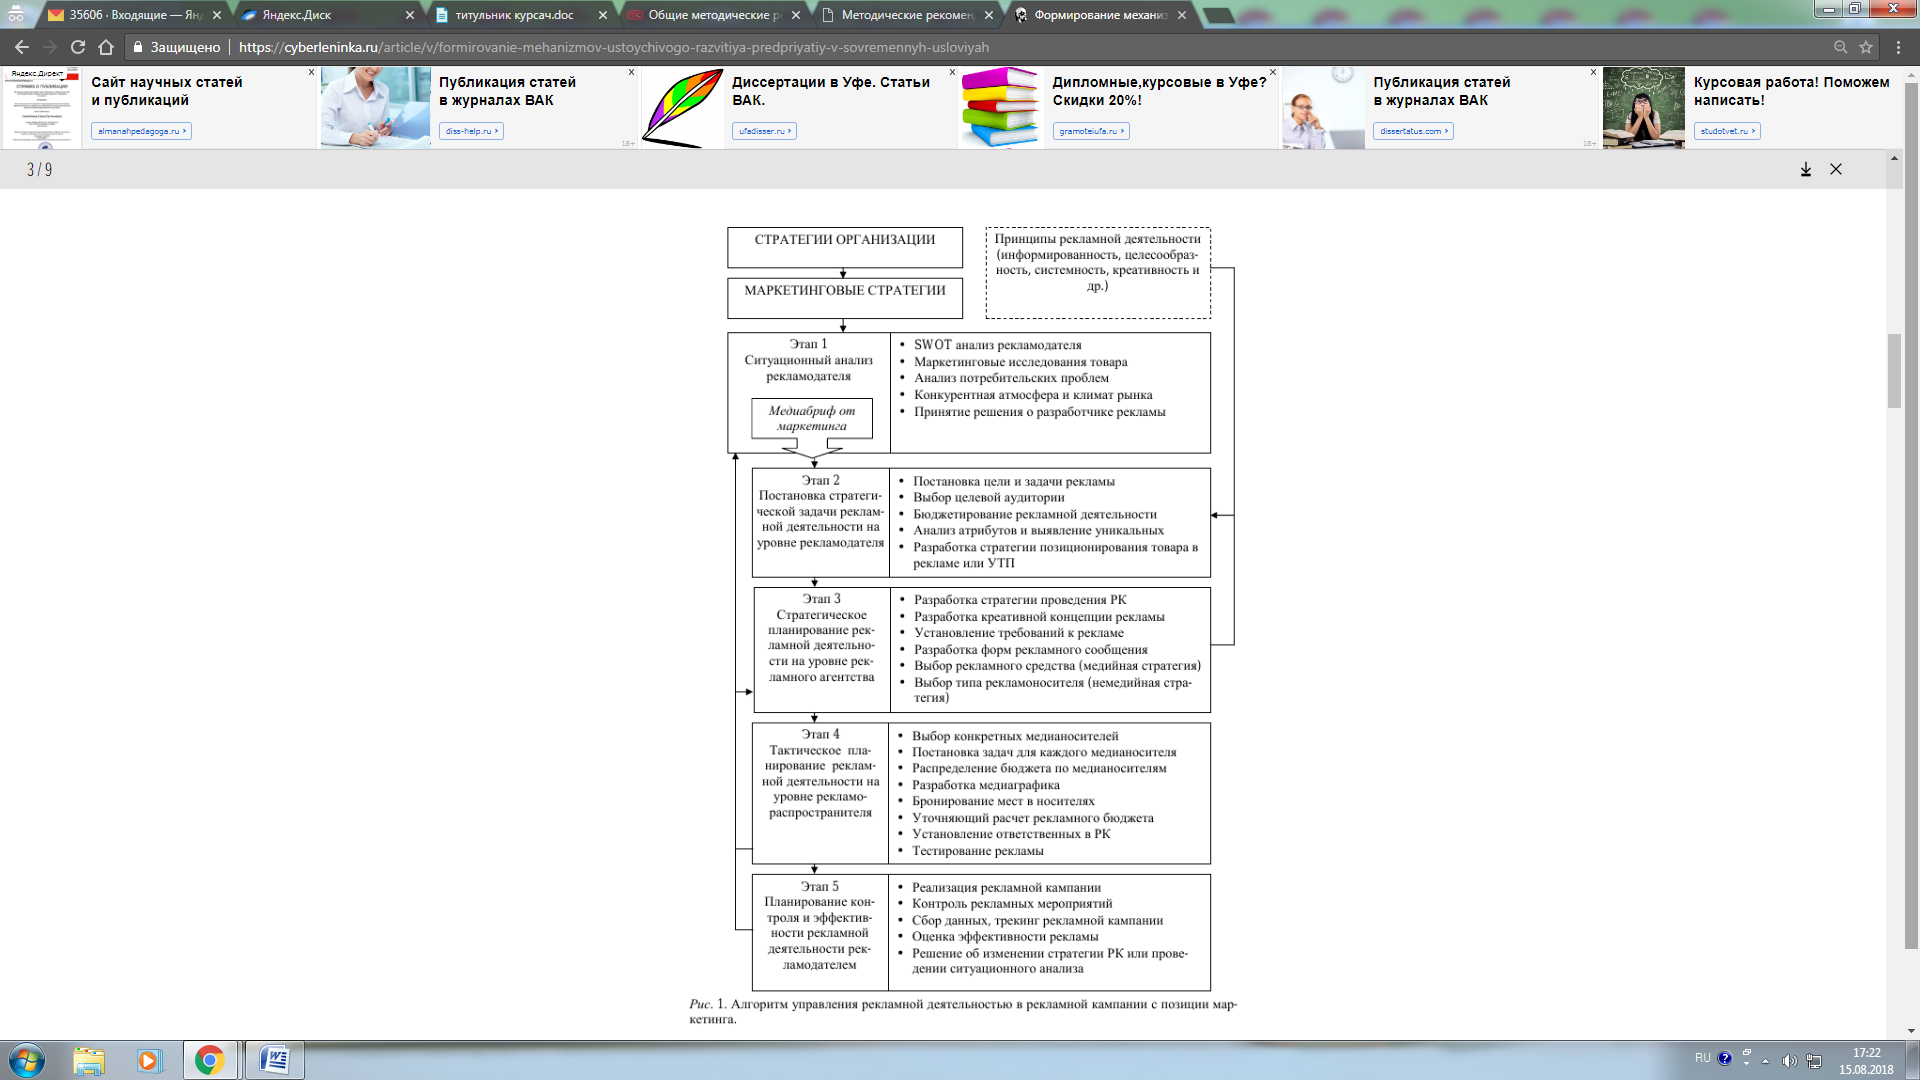This screenshot has width=1920, height=1080.
Task: Launch the media player from the taskbar
Action: point(149,1060)
